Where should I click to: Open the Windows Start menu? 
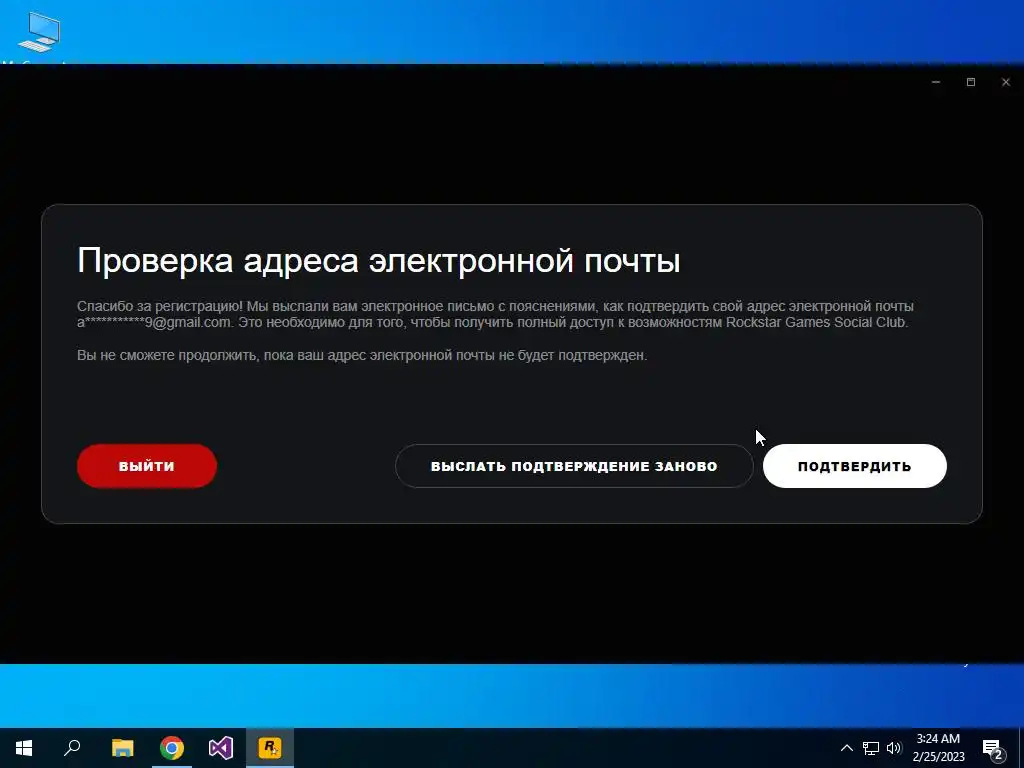pyautogui.click(x=24, y=748)
